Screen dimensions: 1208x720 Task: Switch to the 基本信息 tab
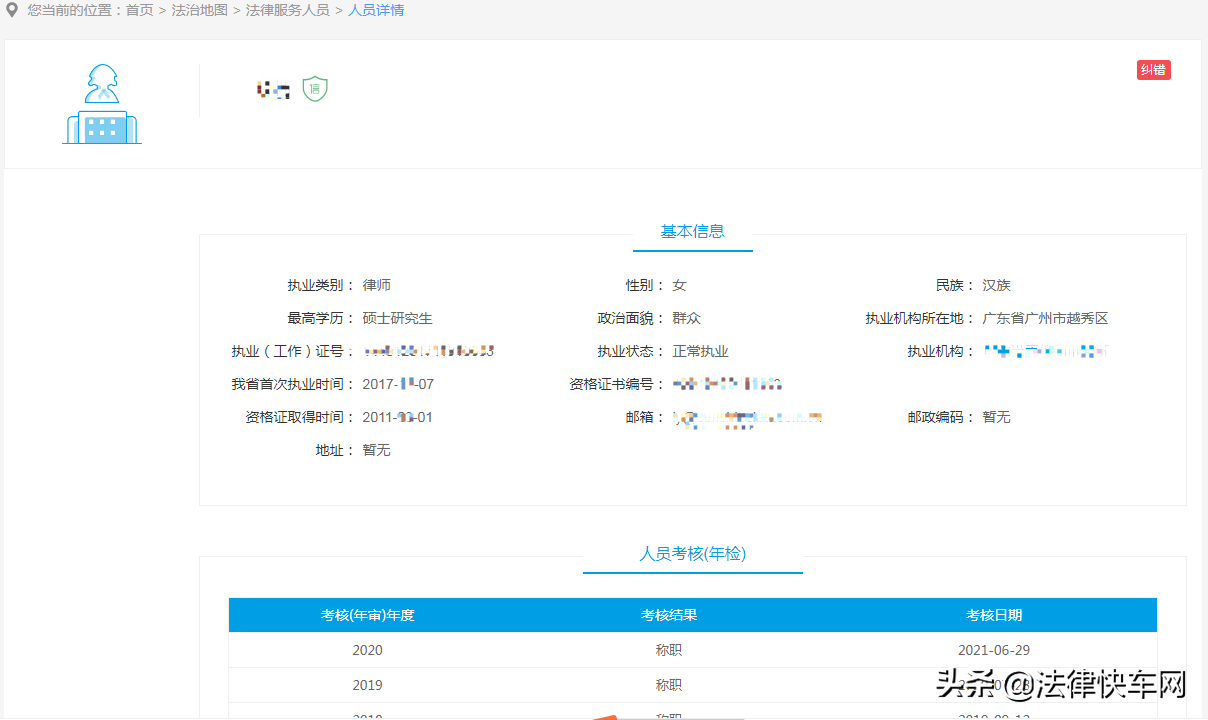[692, 231]
